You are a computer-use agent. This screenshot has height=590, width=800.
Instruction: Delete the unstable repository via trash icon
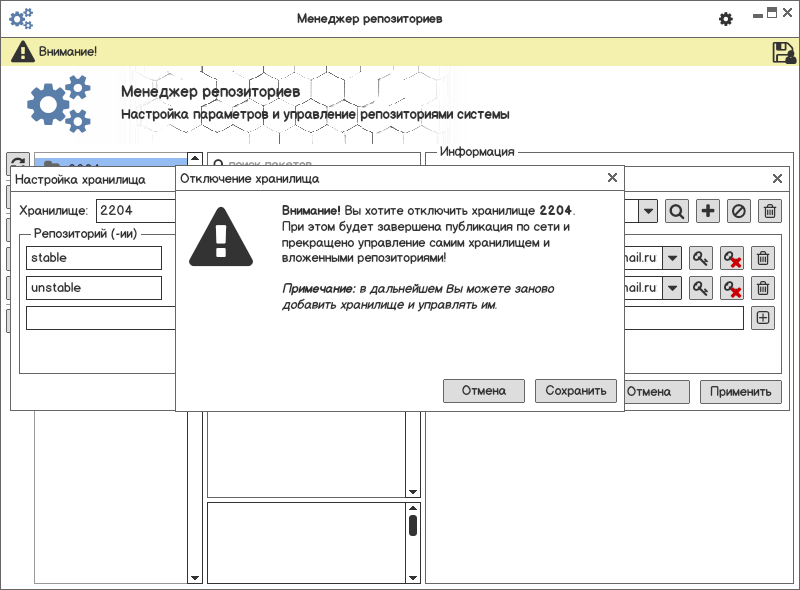(763, 288)
